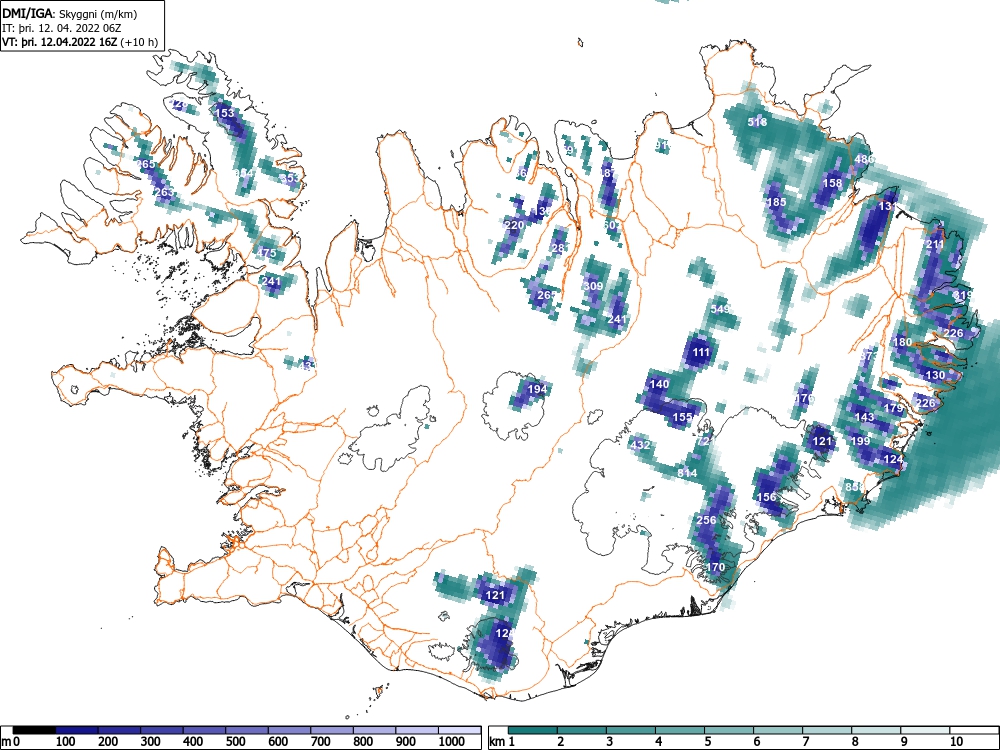Image resolution: width=1000 pixels, height=750 pixels.
Task: Click the 475 visibility value in the west
Action: (267, 253)
